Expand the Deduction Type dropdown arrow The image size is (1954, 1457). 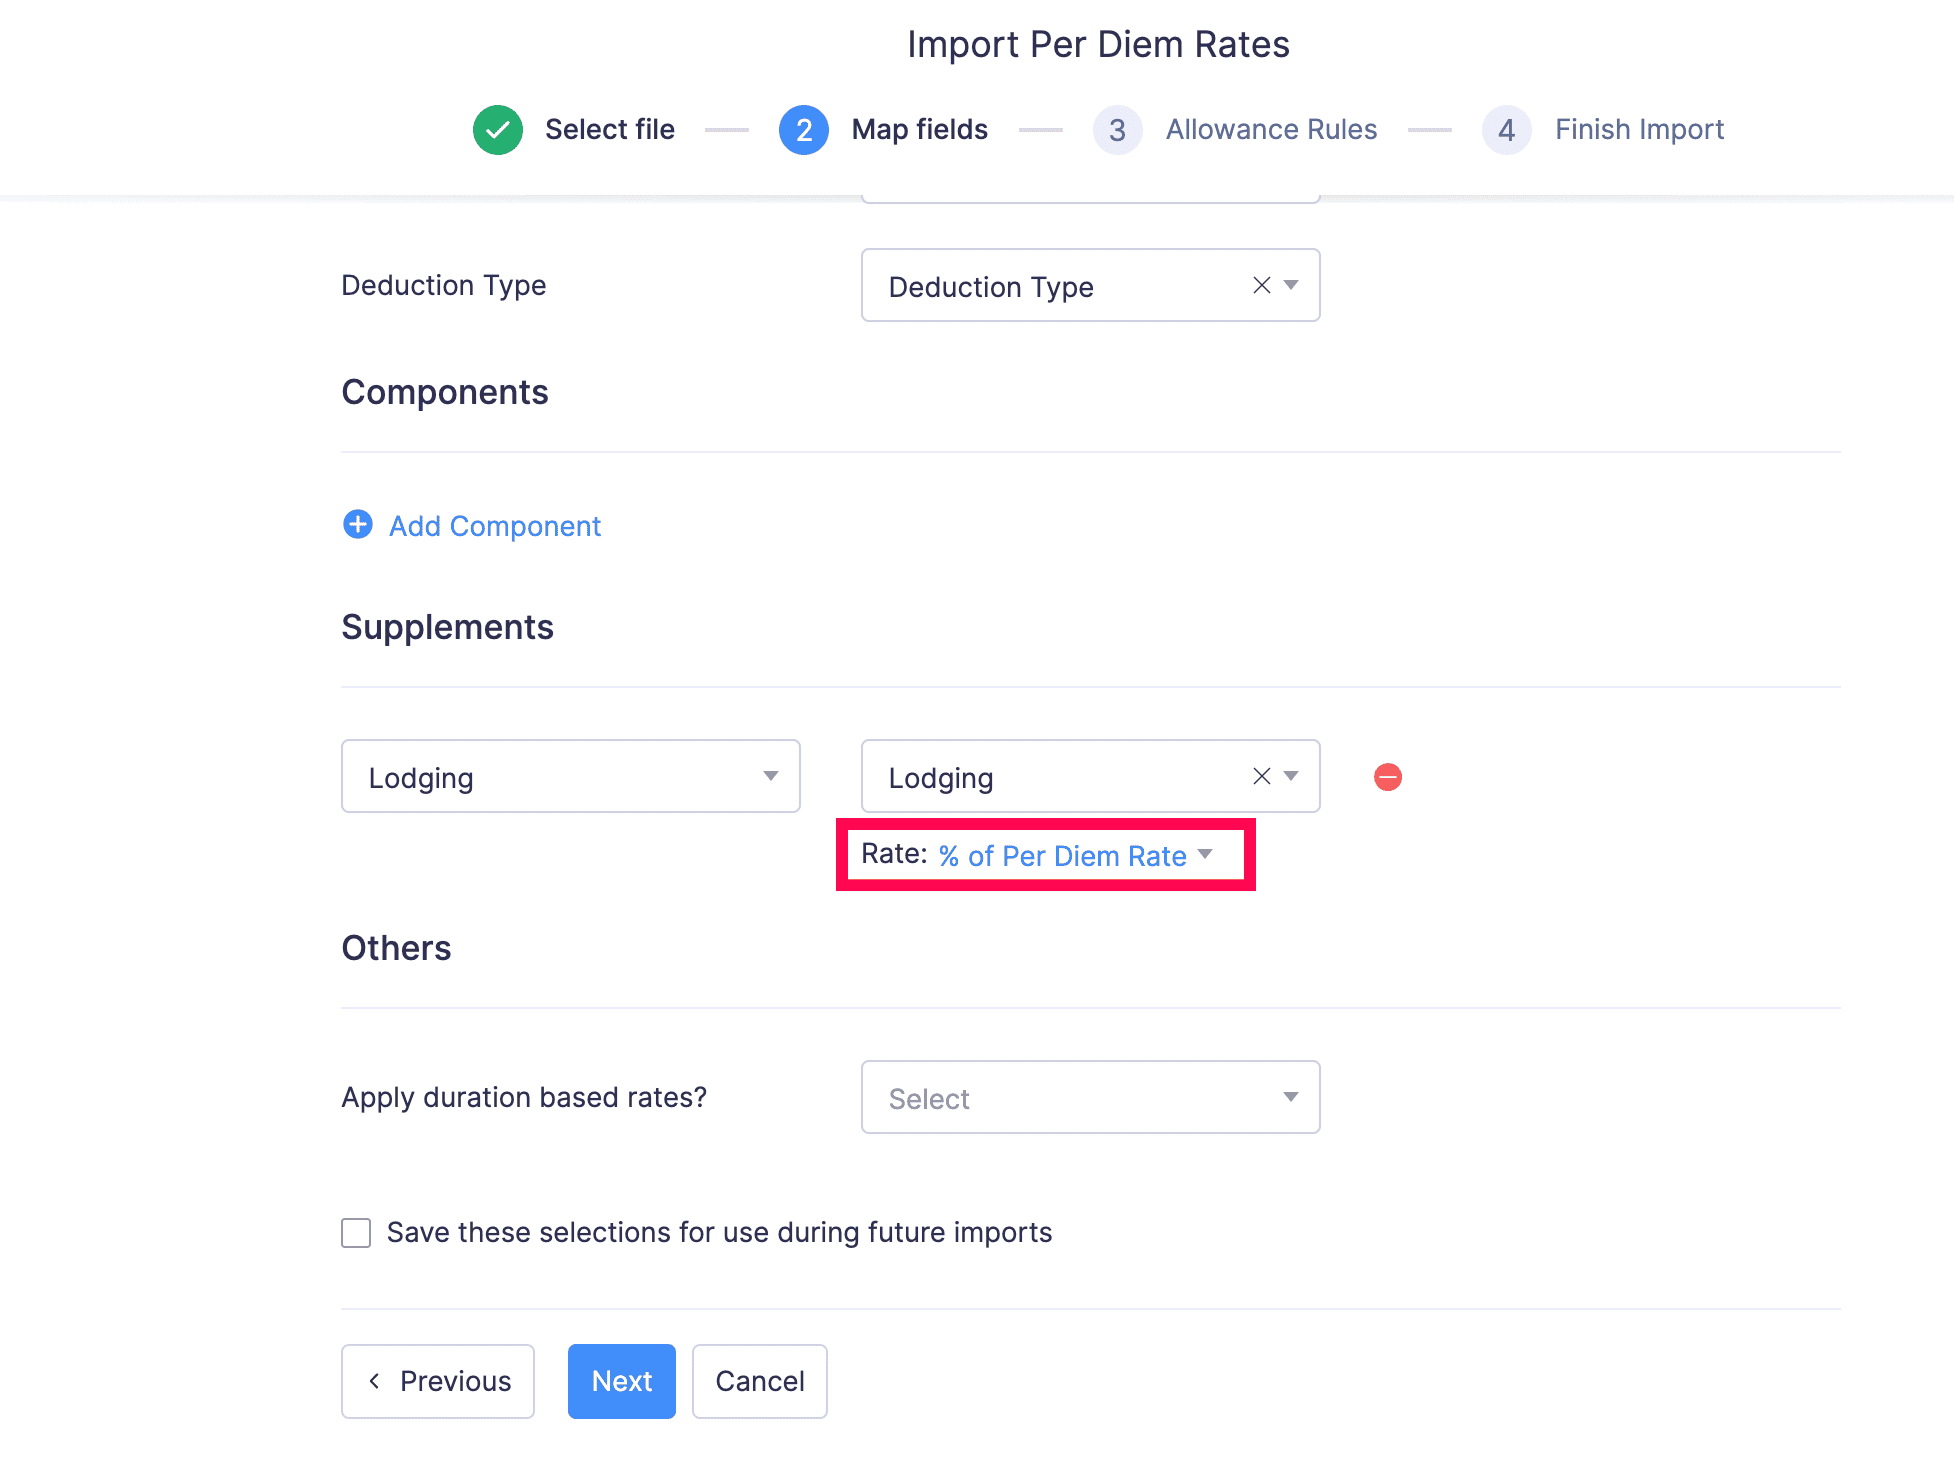(1291, 285)
